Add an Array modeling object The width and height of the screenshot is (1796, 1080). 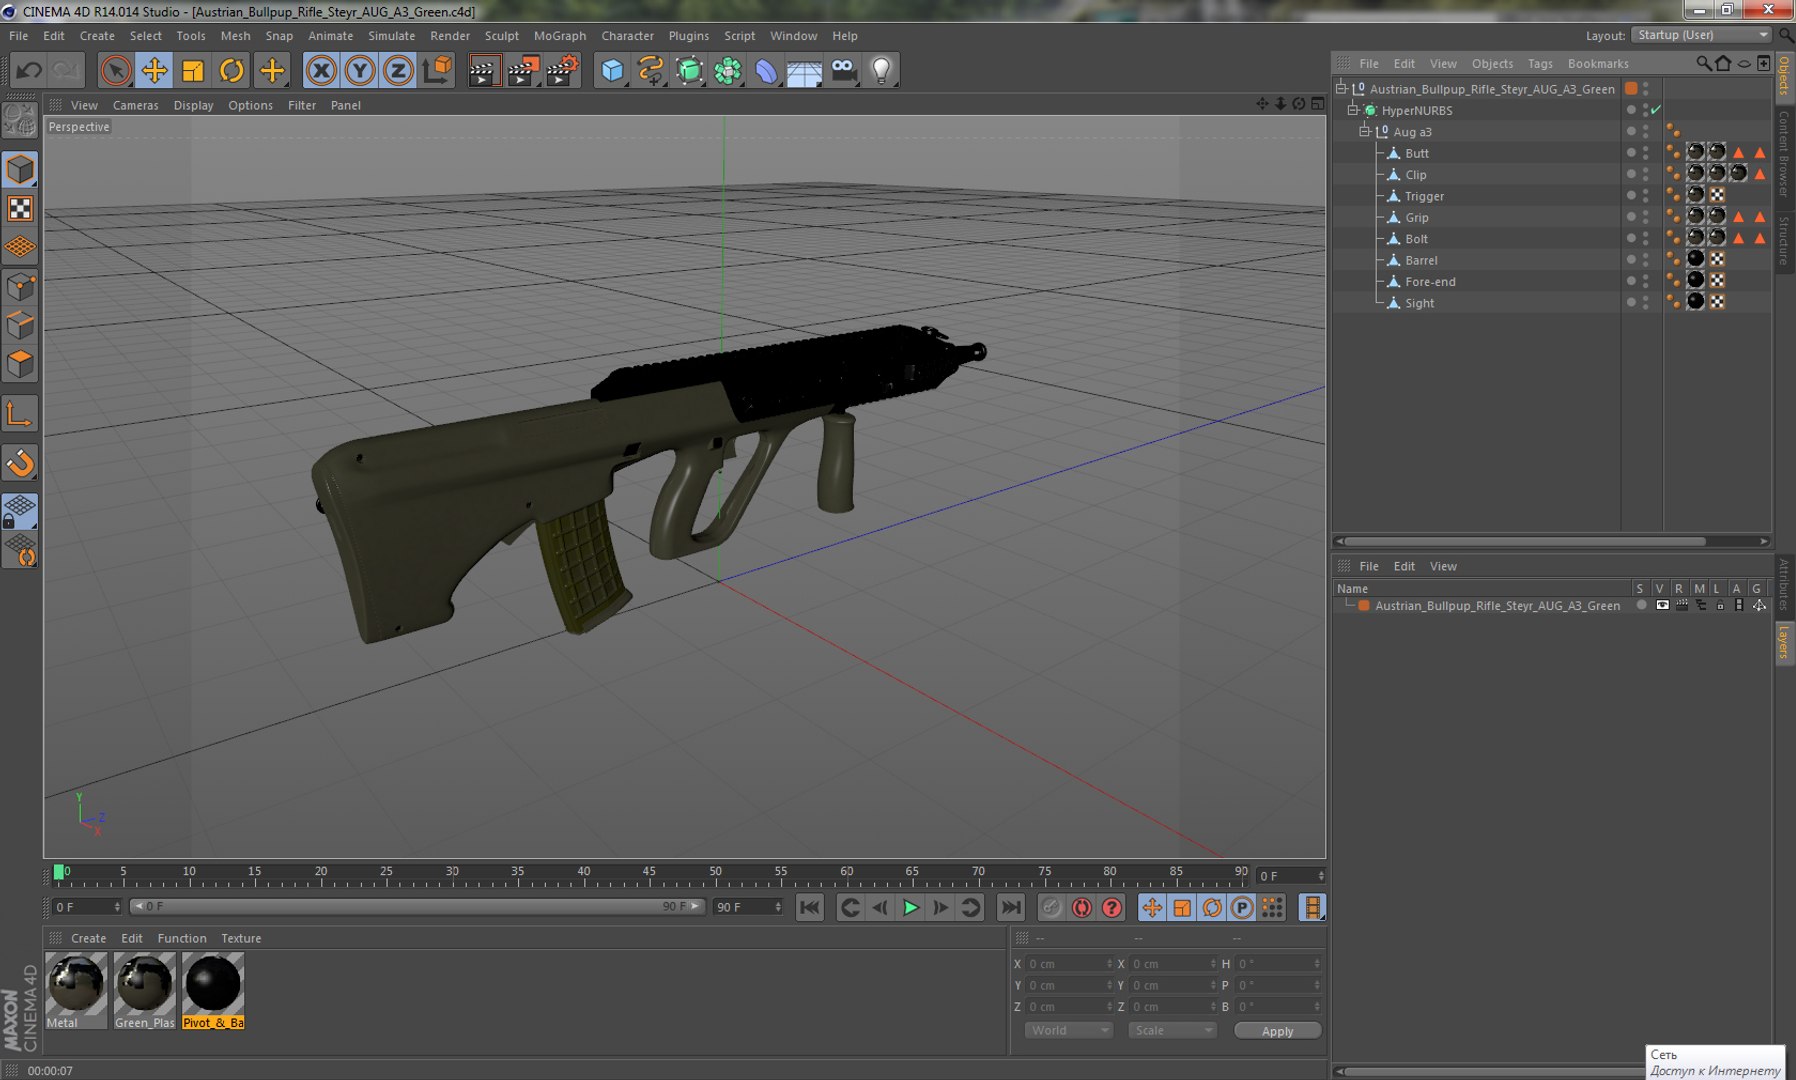click(x=728, y=70)
